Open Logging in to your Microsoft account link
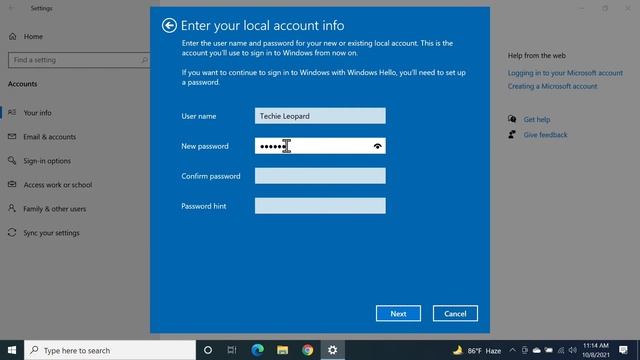Screen dimensions: 640x360 pyautogui.click(x=565, y=73)
